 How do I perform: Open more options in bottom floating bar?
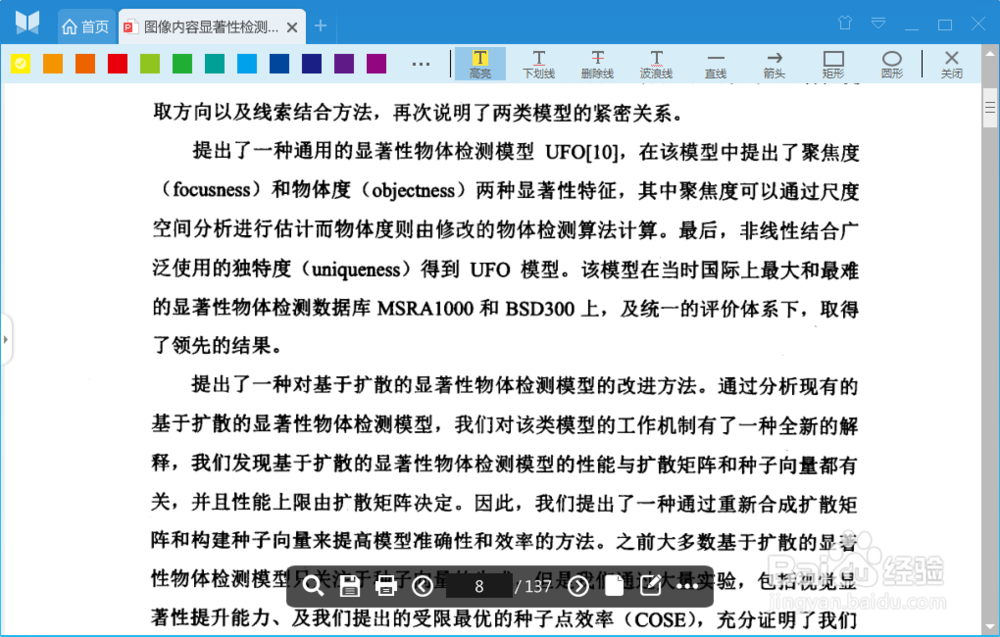click(x=686, y=586)
